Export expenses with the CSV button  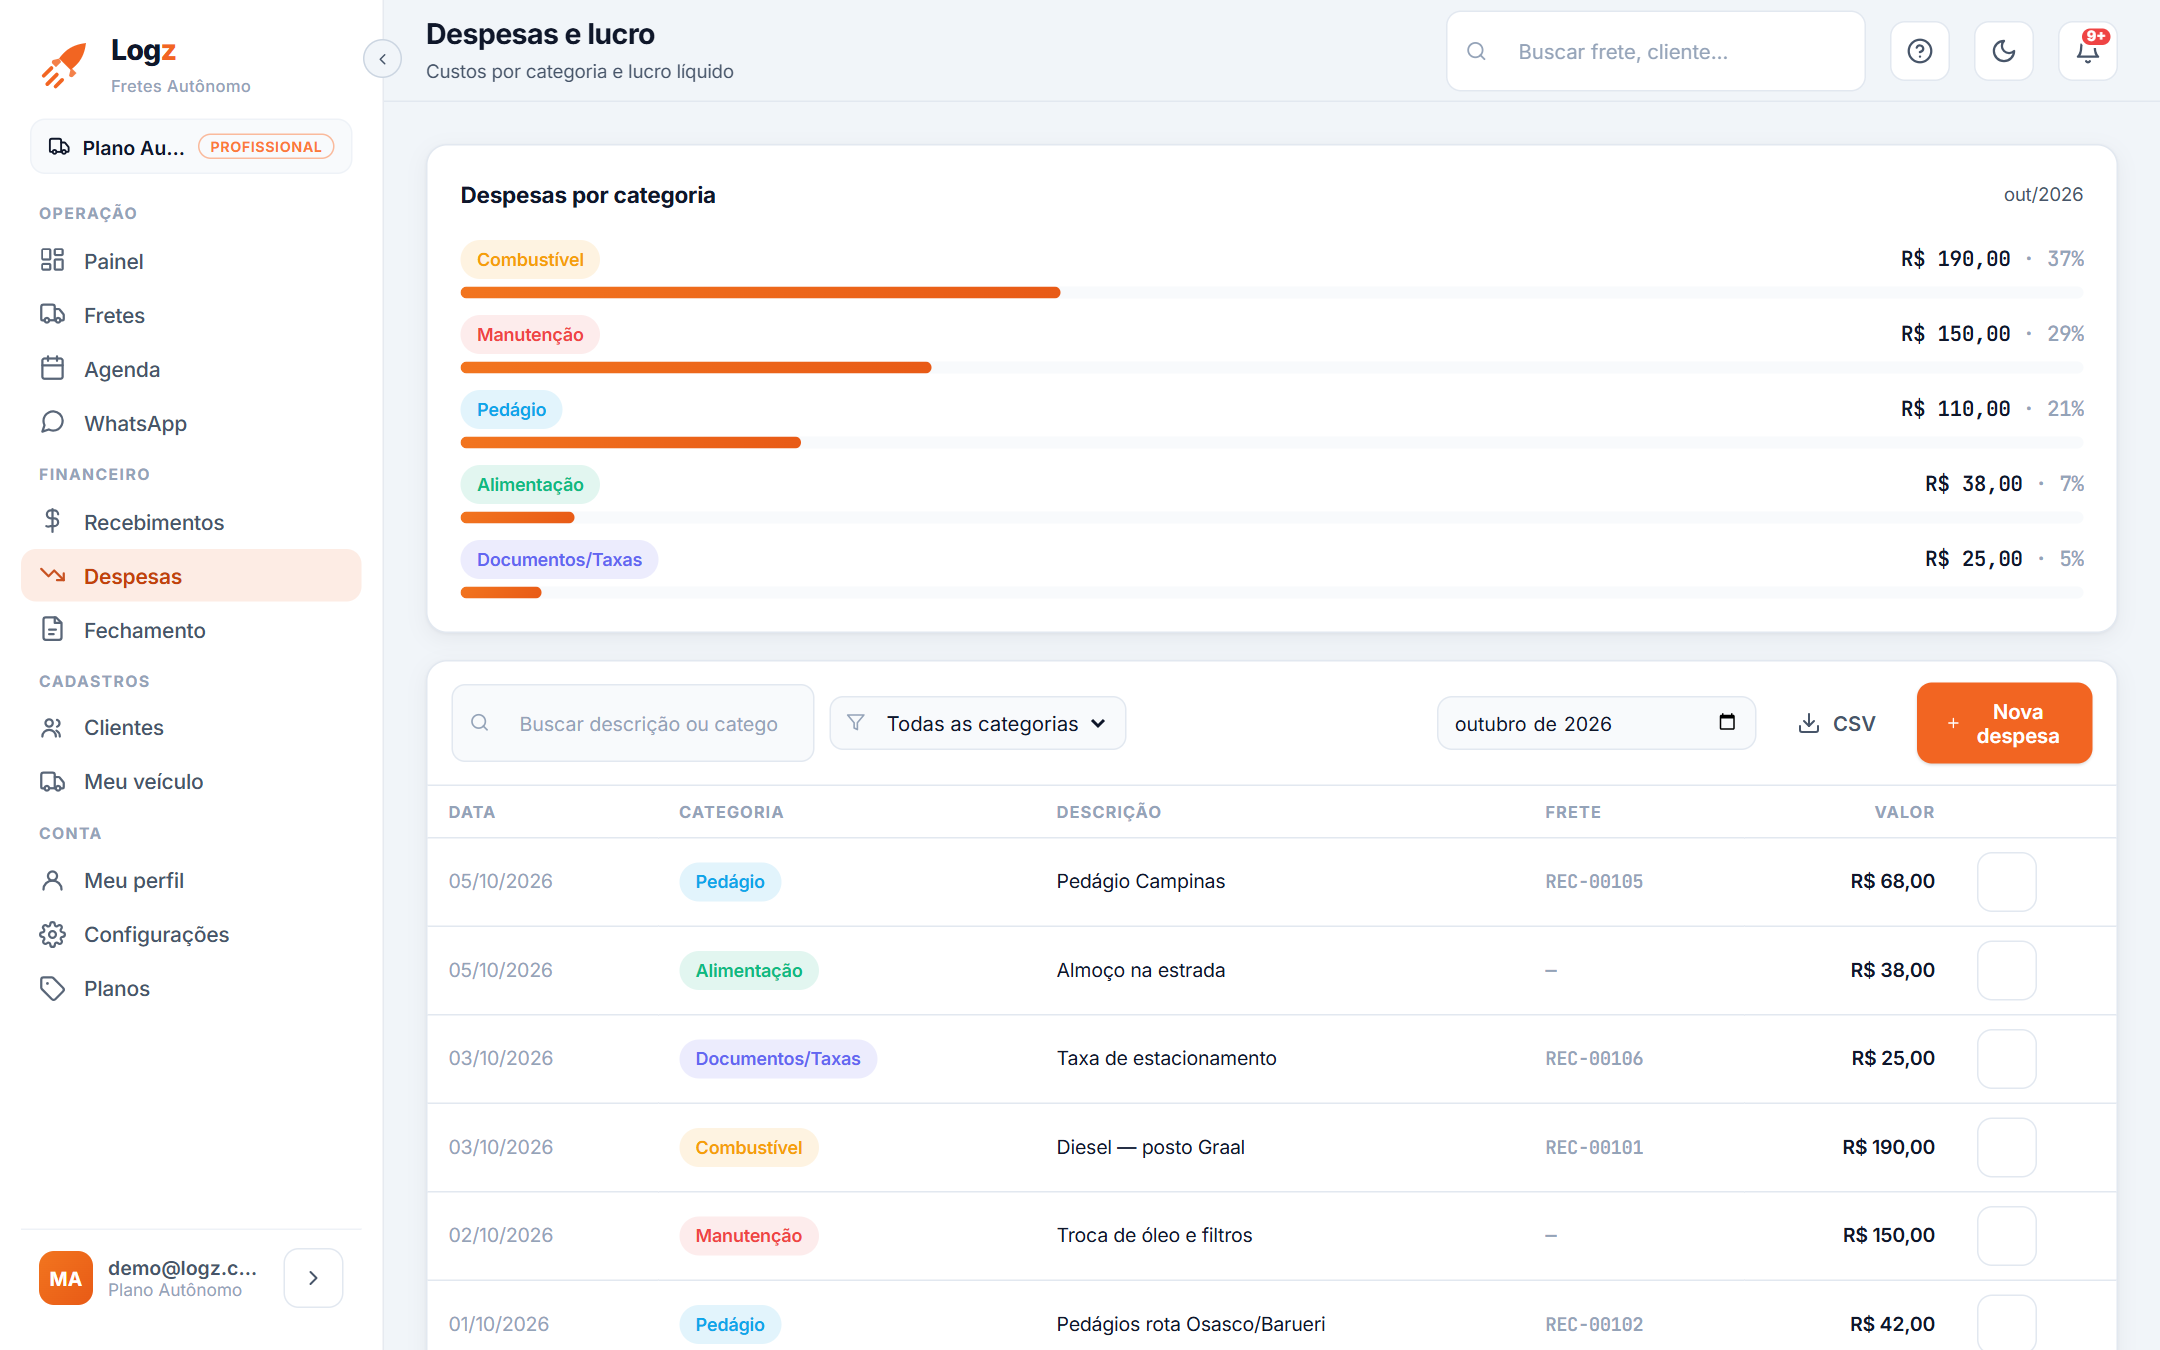[x=1836, y=723]
